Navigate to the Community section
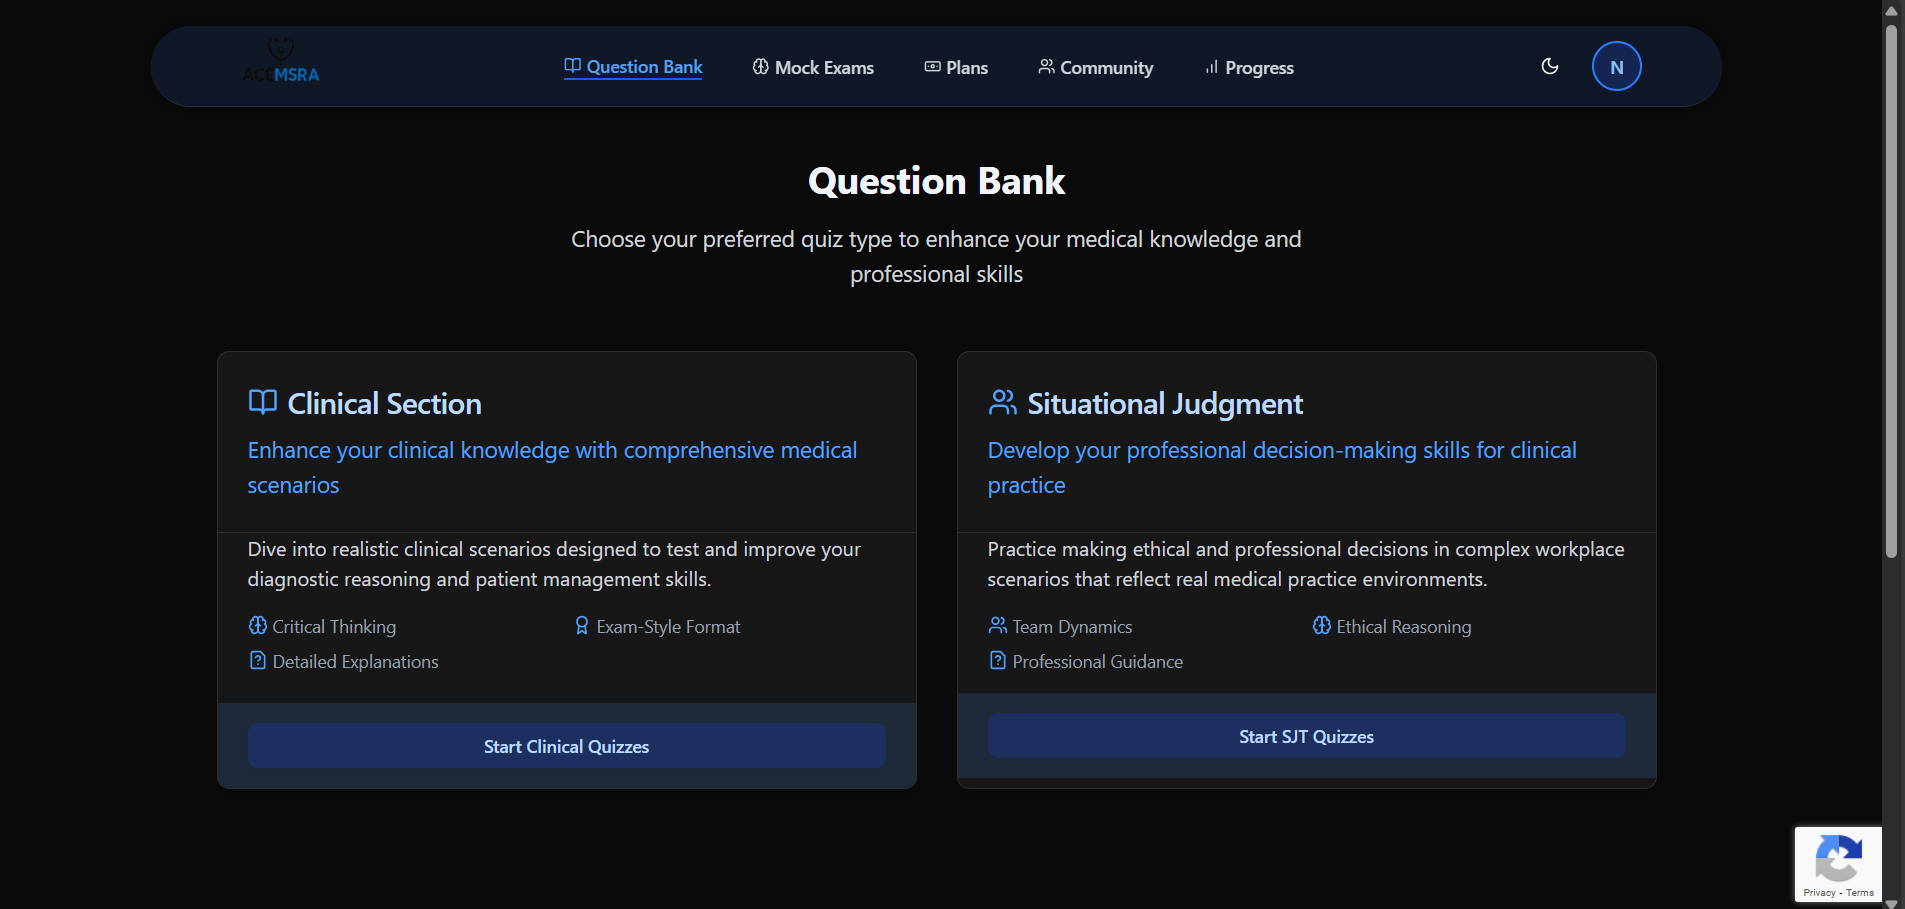The width and height of the screenshot is (1905, 909). tap(1096, 67)
